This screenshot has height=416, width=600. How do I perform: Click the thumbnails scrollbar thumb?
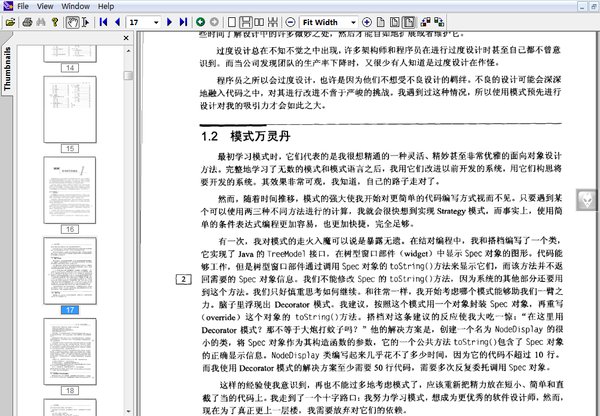[x=128, y=75]
